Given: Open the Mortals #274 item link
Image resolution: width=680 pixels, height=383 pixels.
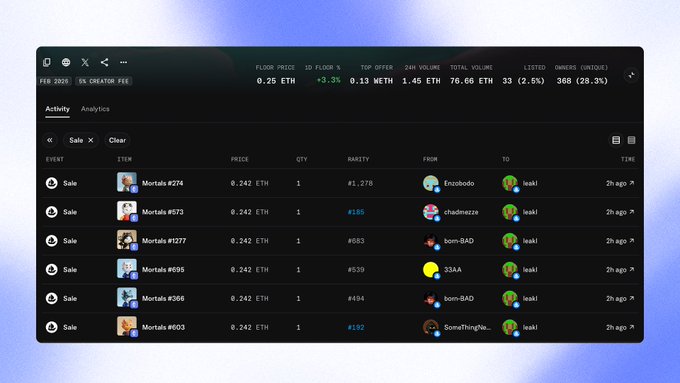Looking at the screenshot, I should 163,183.
